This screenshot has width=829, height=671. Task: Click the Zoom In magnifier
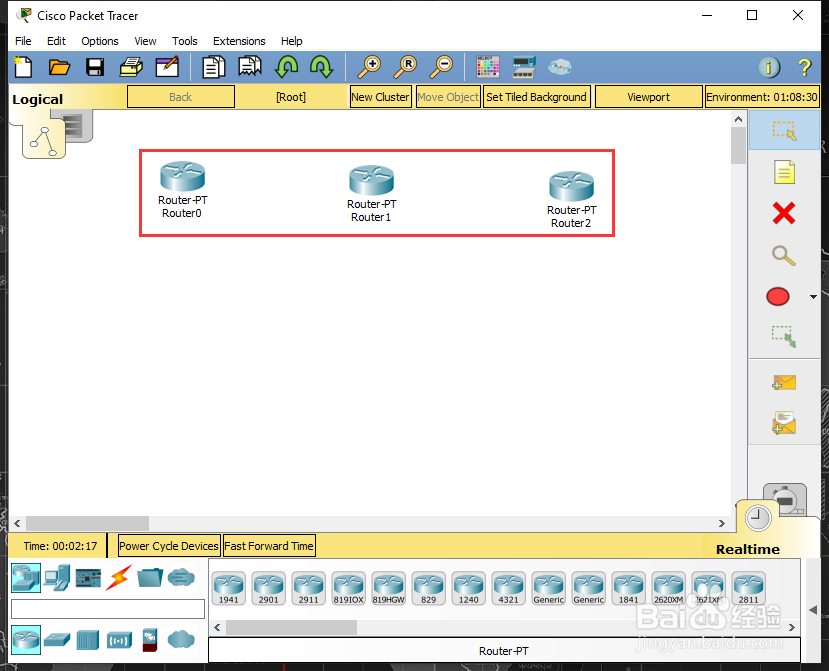pos(369,67)
